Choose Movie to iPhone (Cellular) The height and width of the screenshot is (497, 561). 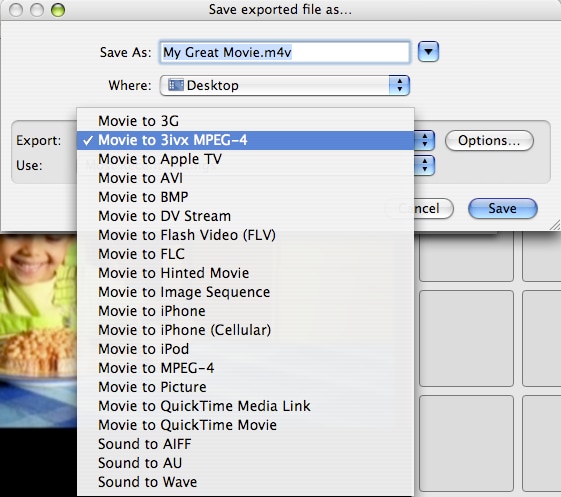click(245, 330)
